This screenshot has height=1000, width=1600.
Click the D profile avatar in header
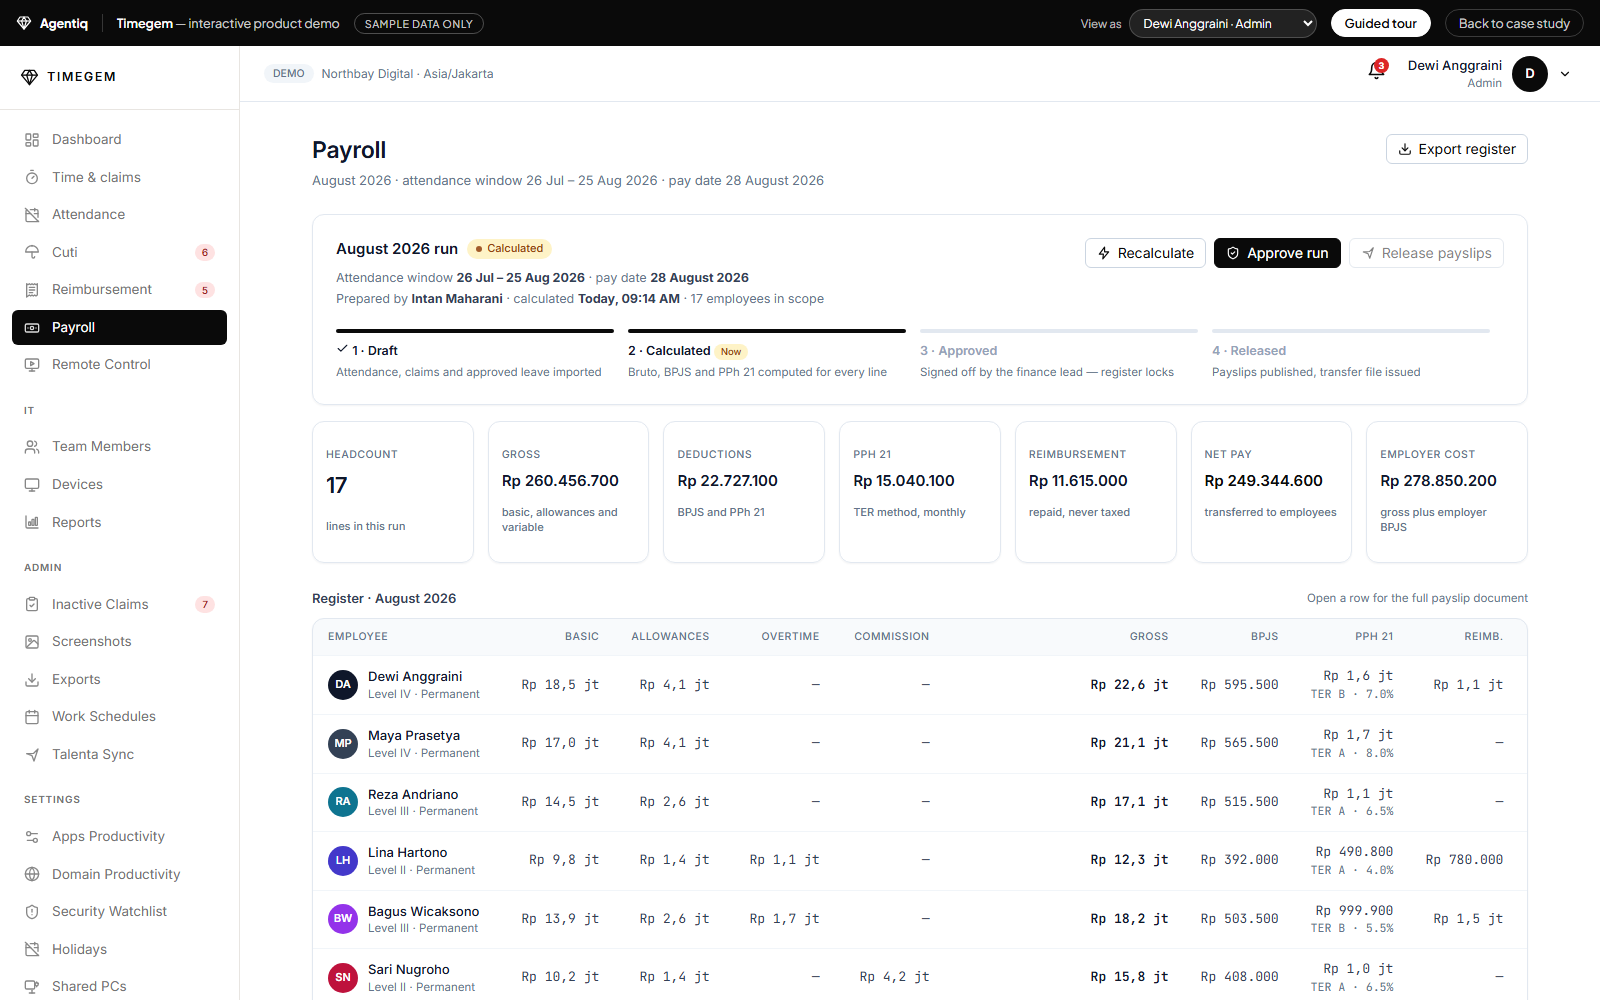(x=1530, y=74)
